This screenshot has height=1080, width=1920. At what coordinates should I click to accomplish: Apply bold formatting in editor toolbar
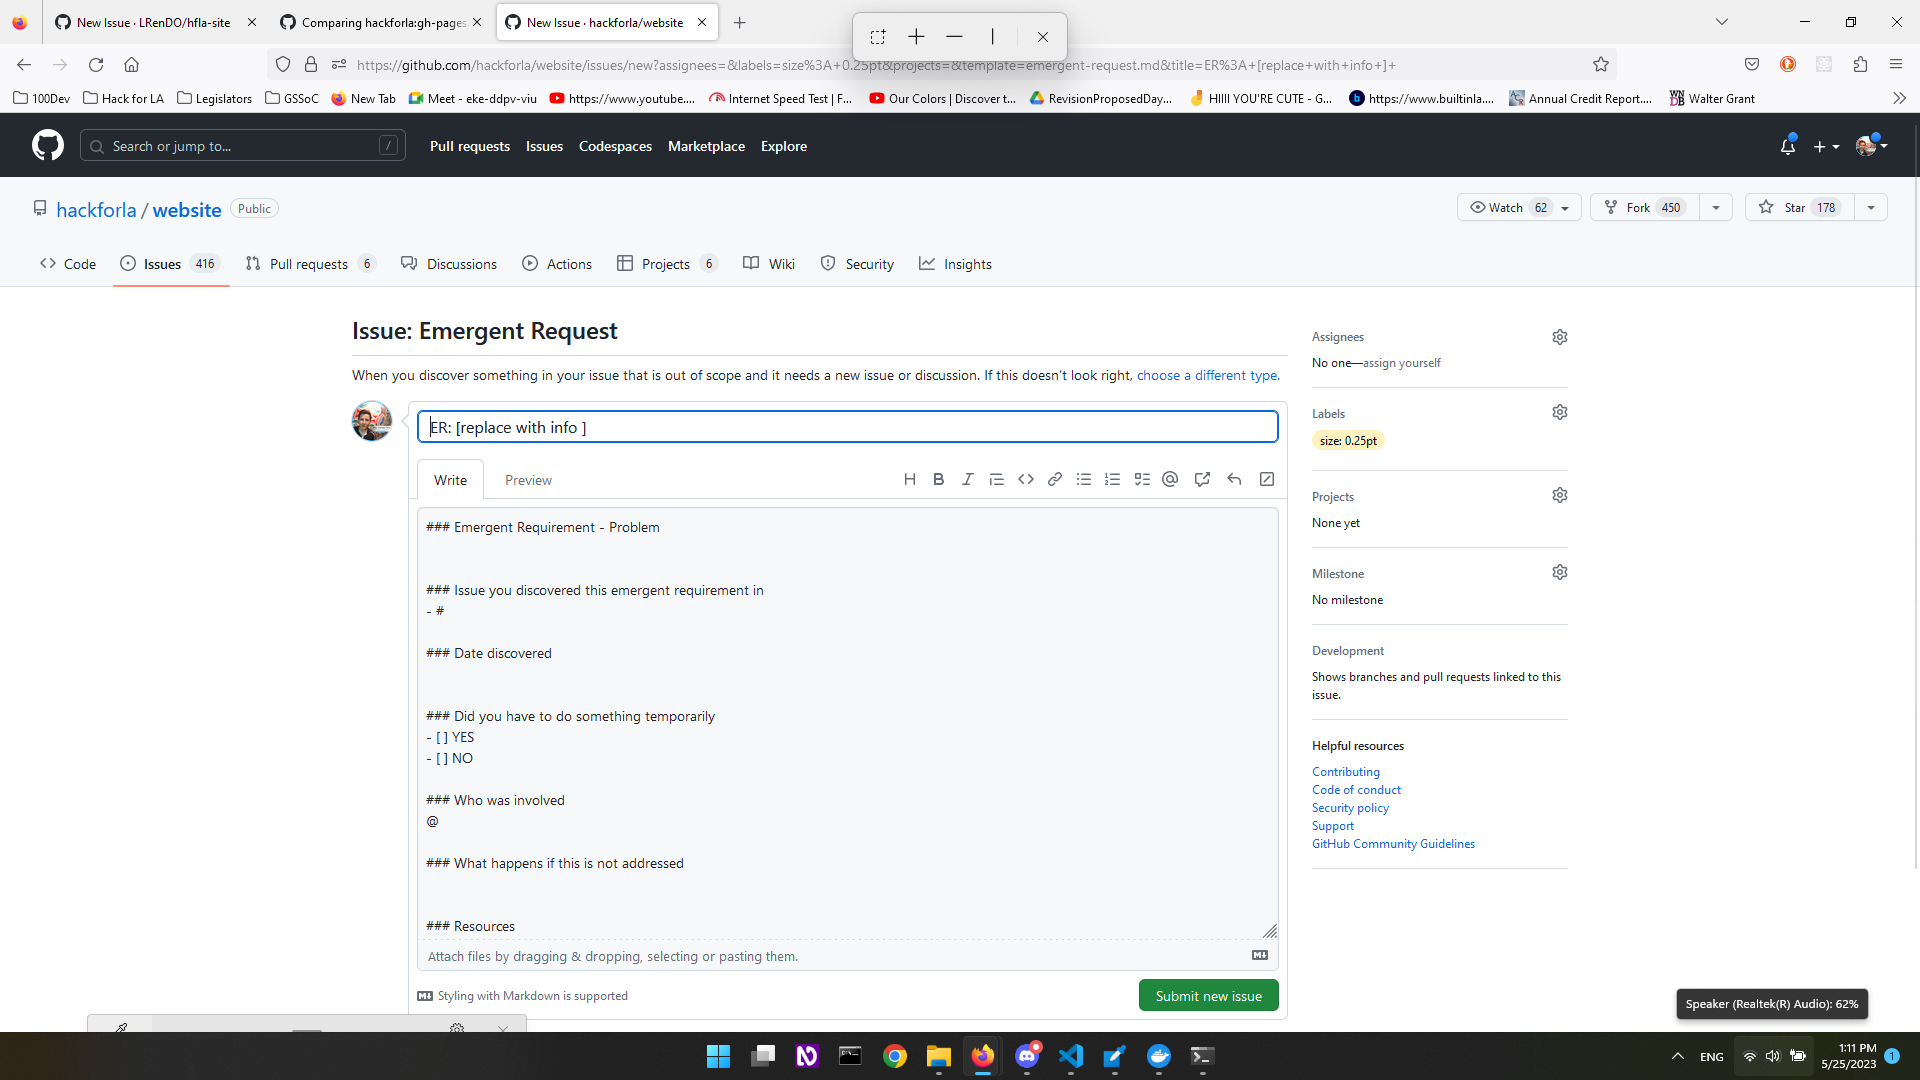[938, 479]
